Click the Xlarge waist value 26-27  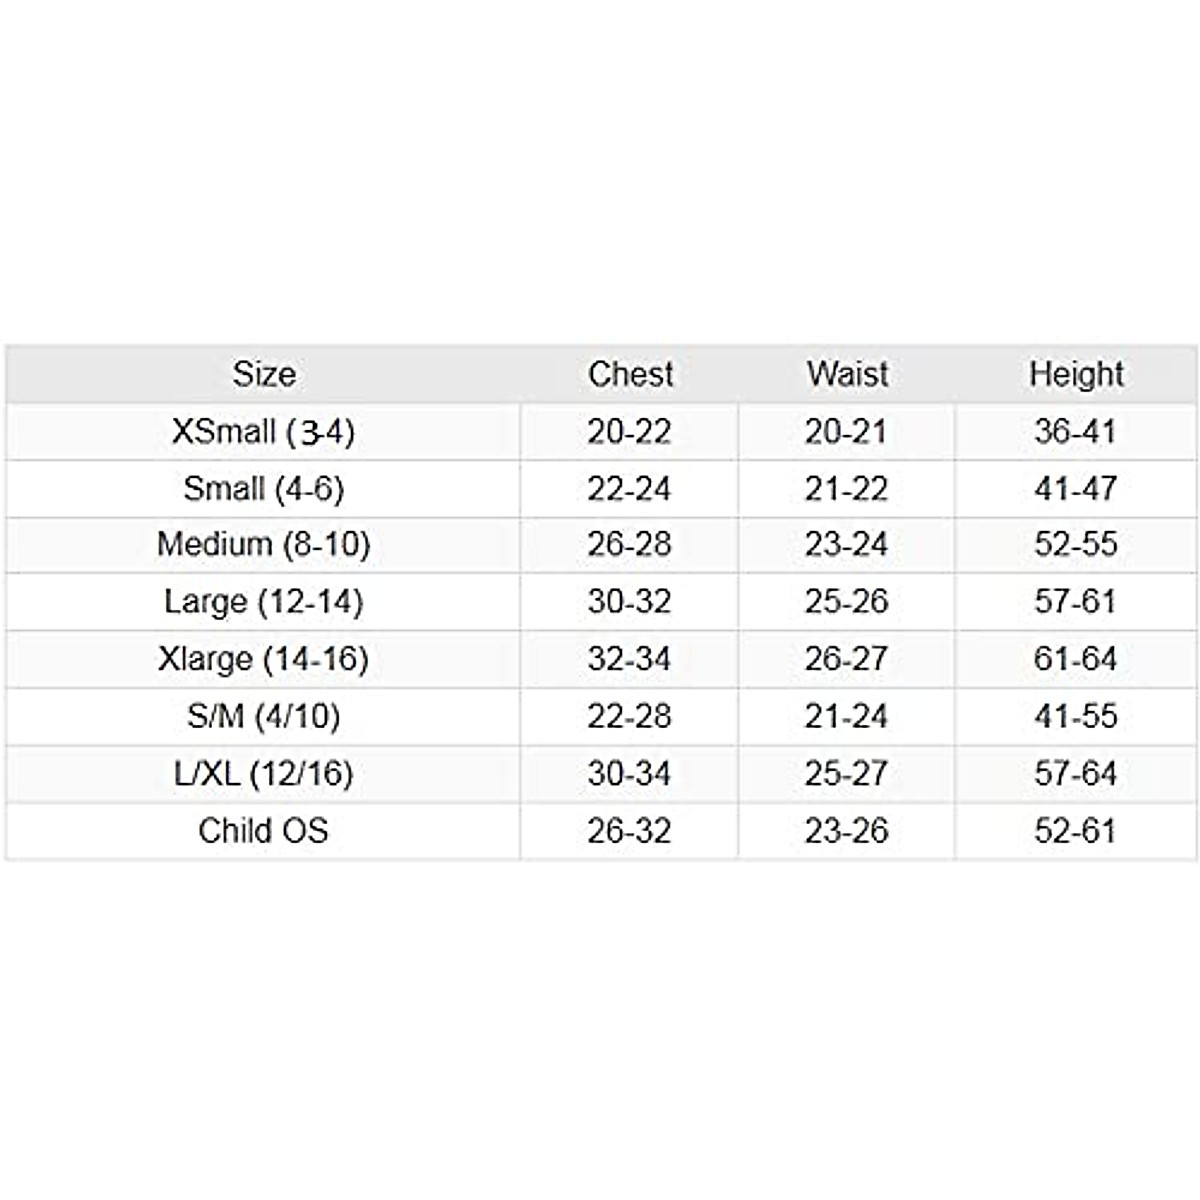point(846,659)
